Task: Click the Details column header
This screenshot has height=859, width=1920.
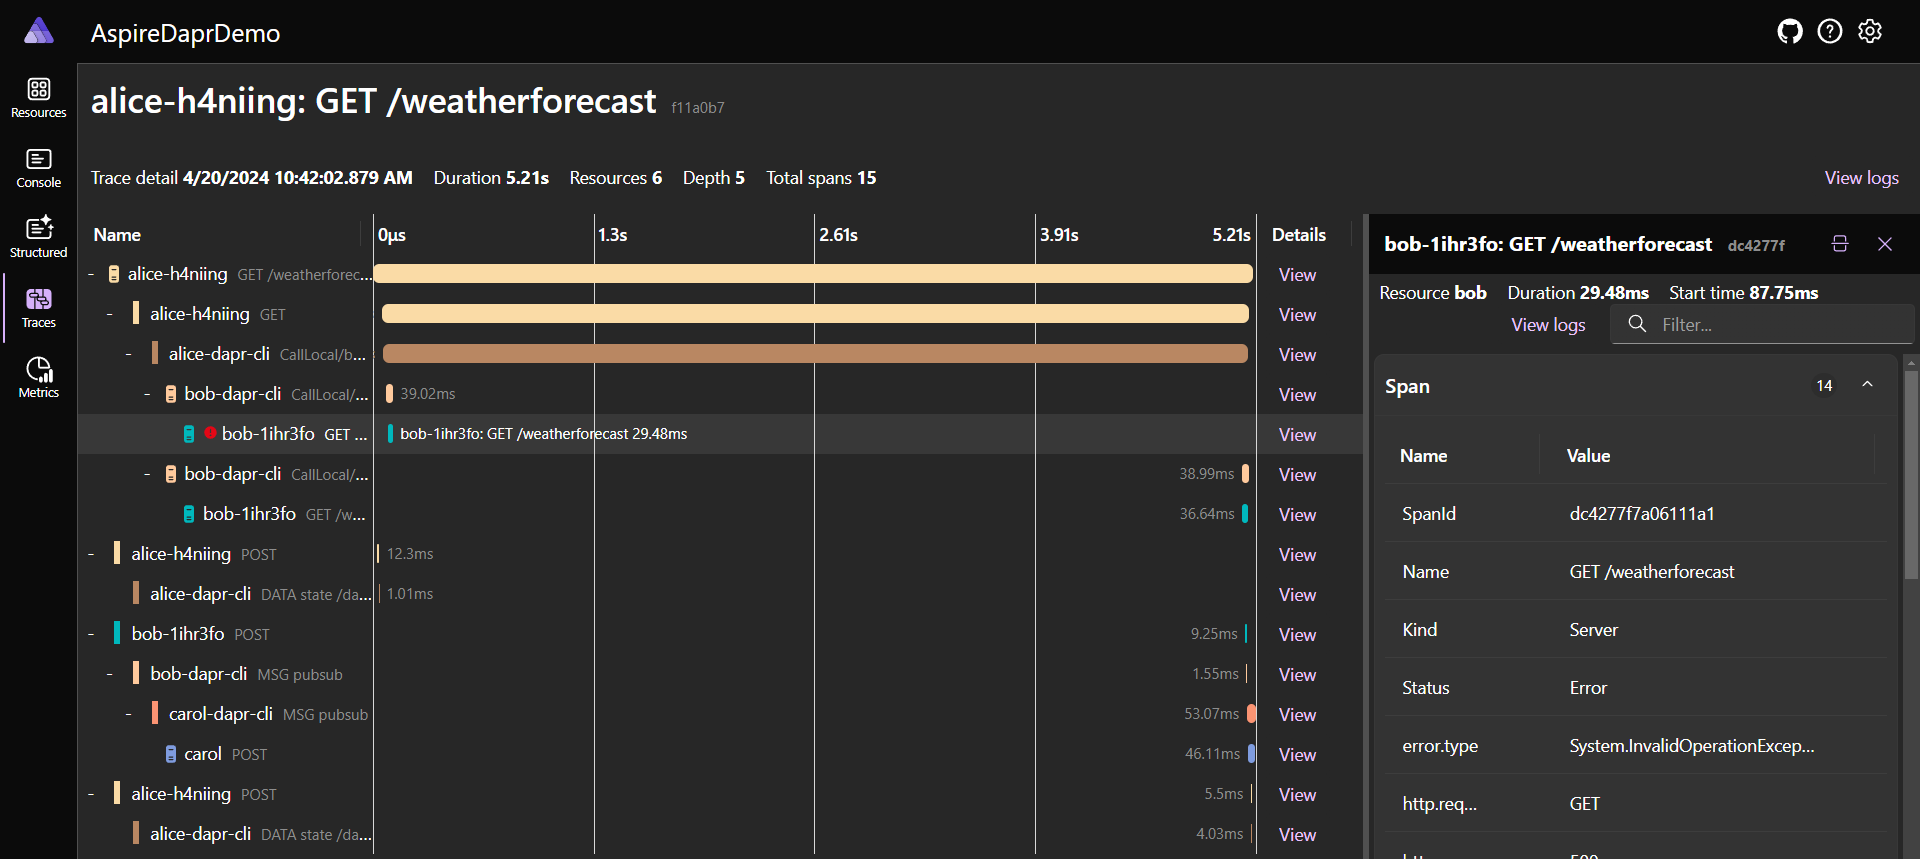Action: coord(1299,235)
